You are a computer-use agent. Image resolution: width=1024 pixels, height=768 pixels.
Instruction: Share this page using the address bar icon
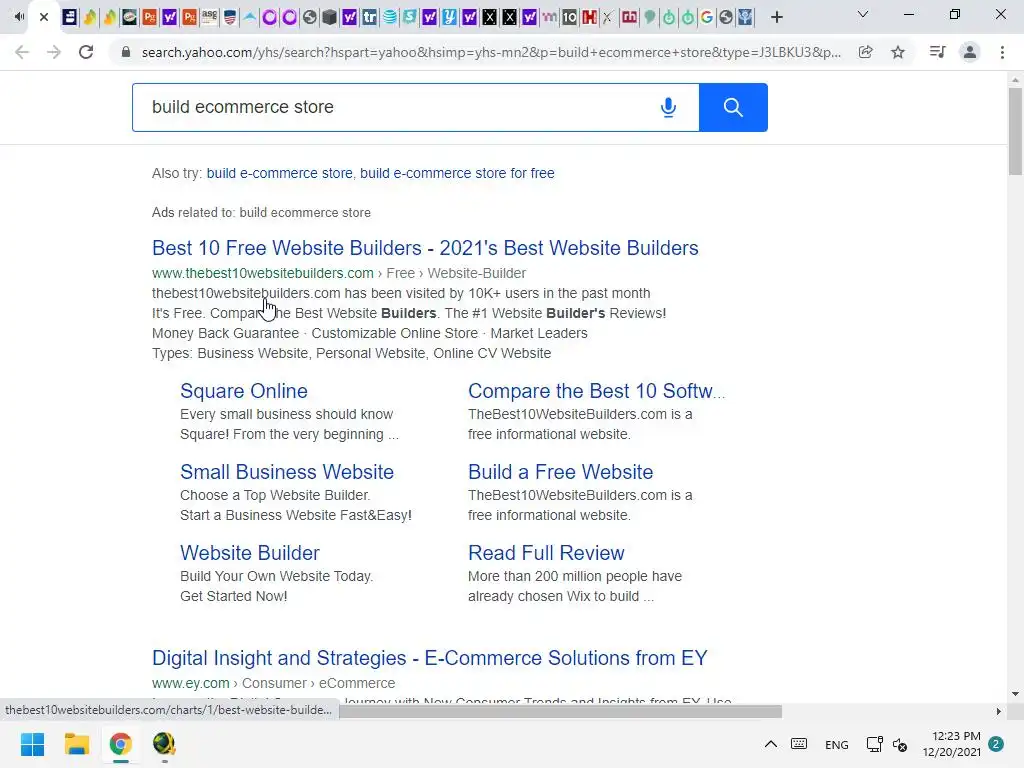tap(866, 52)
